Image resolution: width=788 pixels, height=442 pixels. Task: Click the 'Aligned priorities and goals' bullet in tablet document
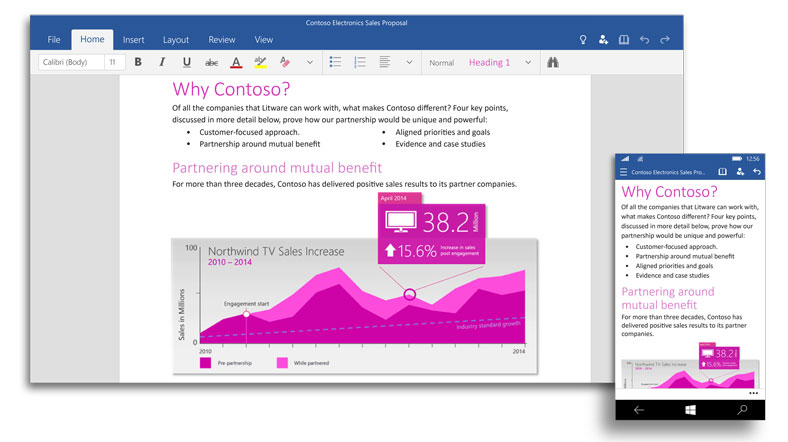[442, 132]
